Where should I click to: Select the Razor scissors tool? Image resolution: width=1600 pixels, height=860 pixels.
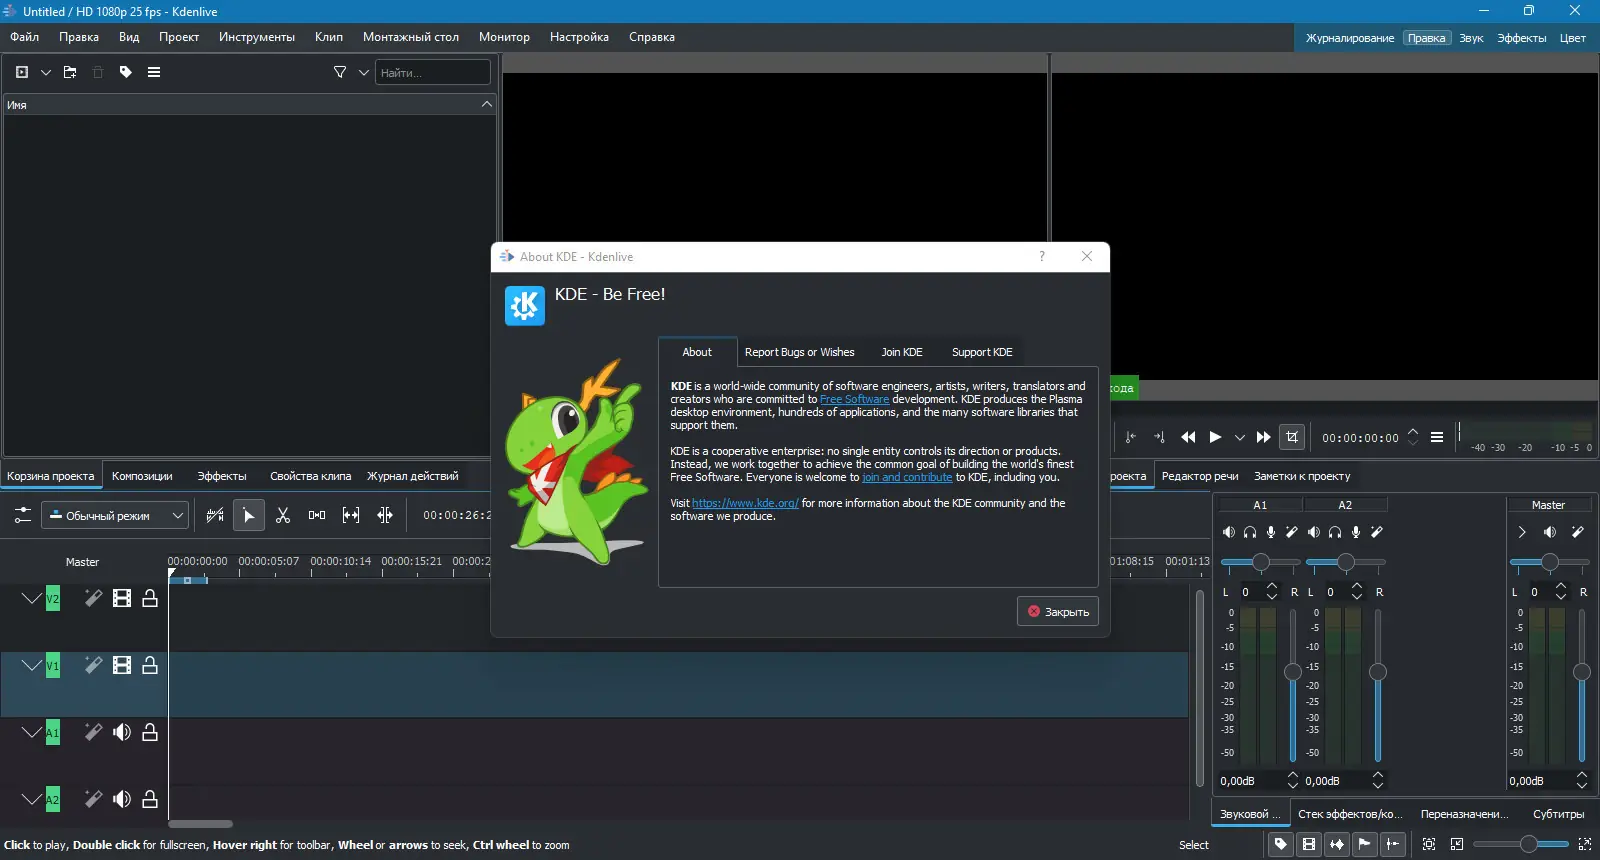pyautogui.click(x=283, y=515)
